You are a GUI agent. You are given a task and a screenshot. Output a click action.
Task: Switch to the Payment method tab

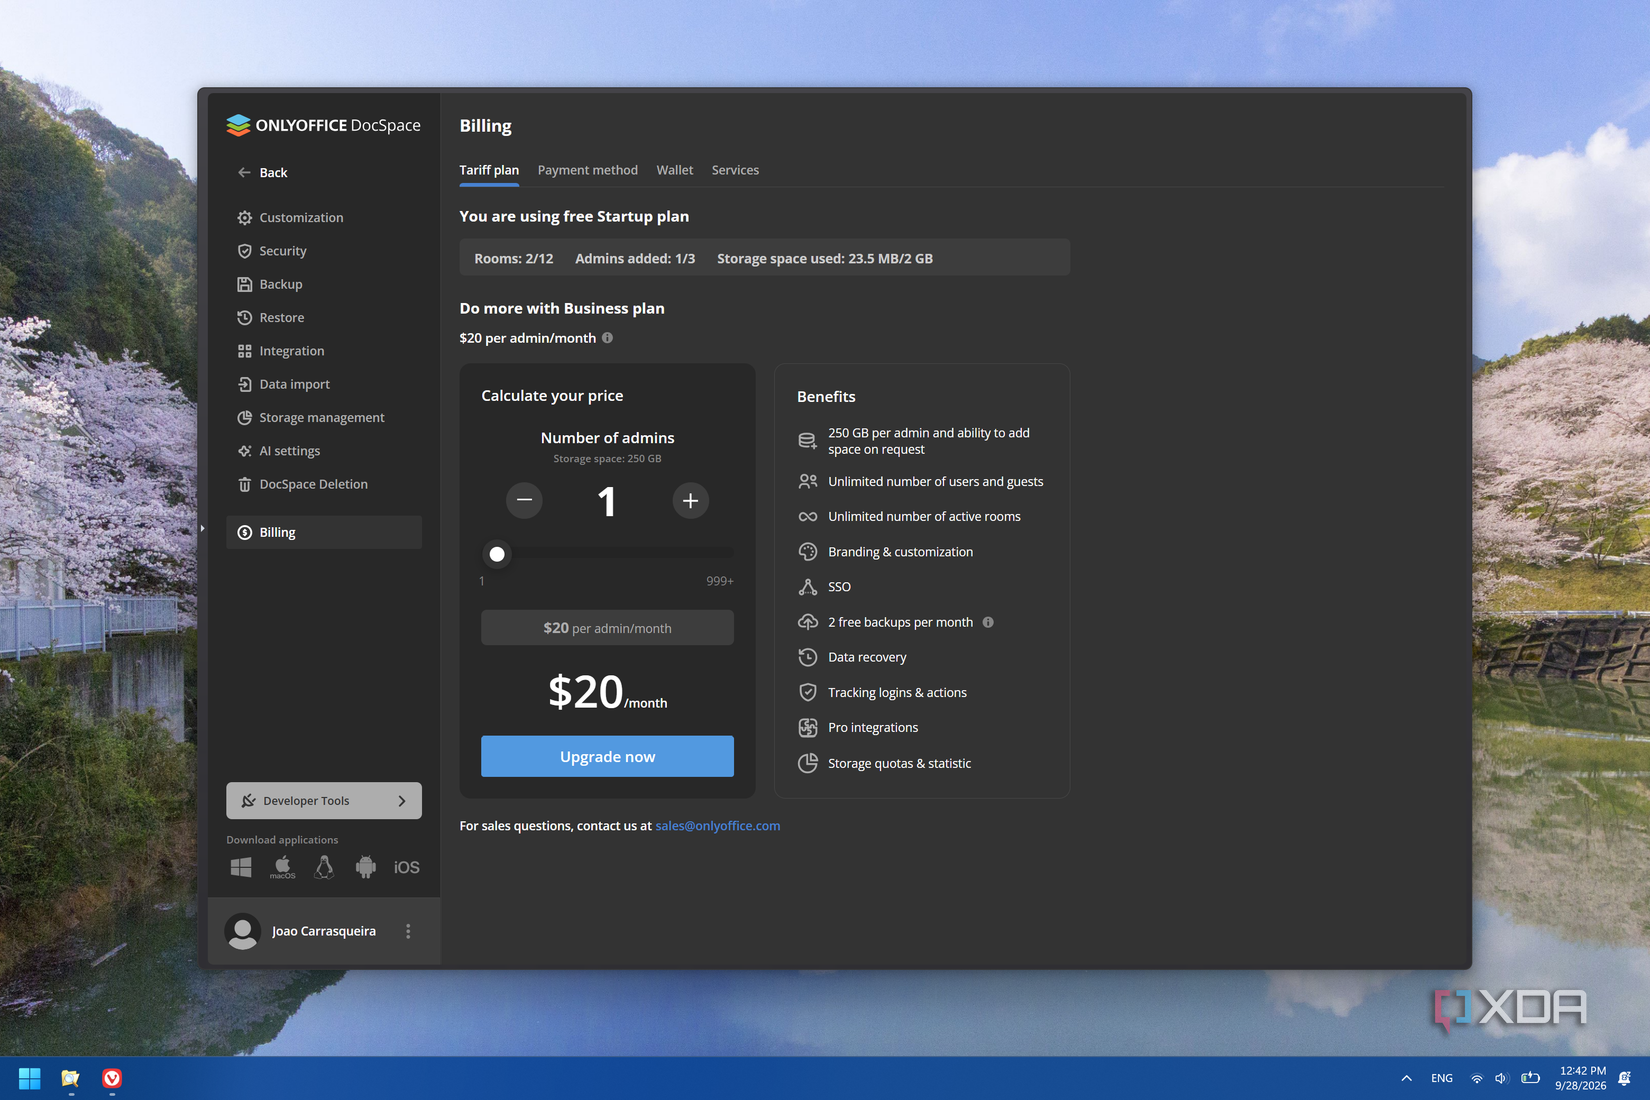click(588, 170)
